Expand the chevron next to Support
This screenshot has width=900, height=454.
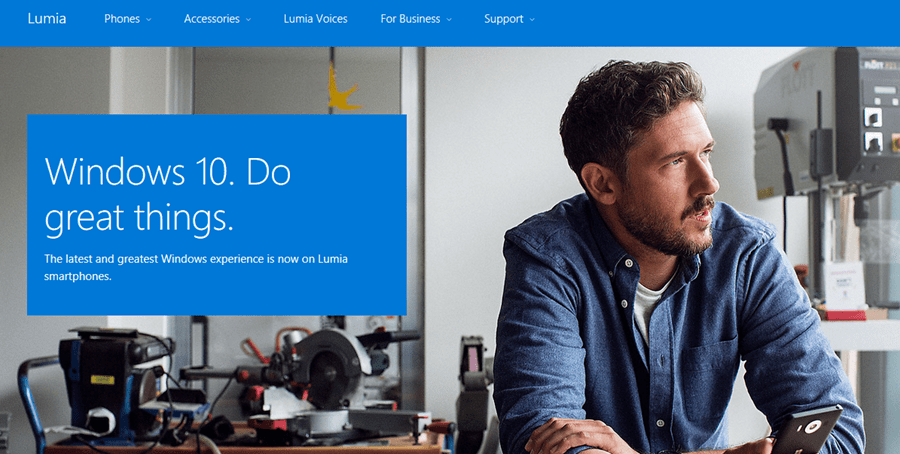pos(532,20)
